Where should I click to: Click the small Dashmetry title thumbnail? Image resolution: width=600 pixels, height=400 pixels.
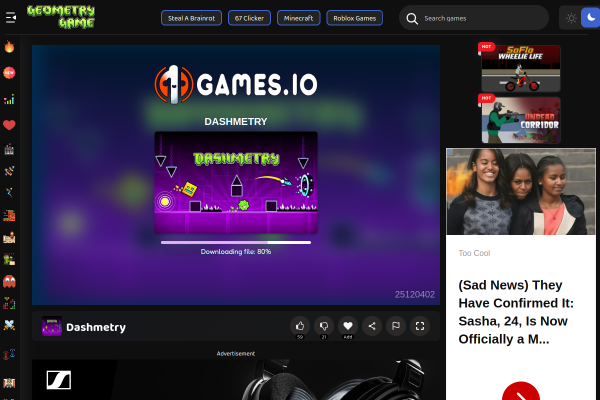click(x=52, y=326)
